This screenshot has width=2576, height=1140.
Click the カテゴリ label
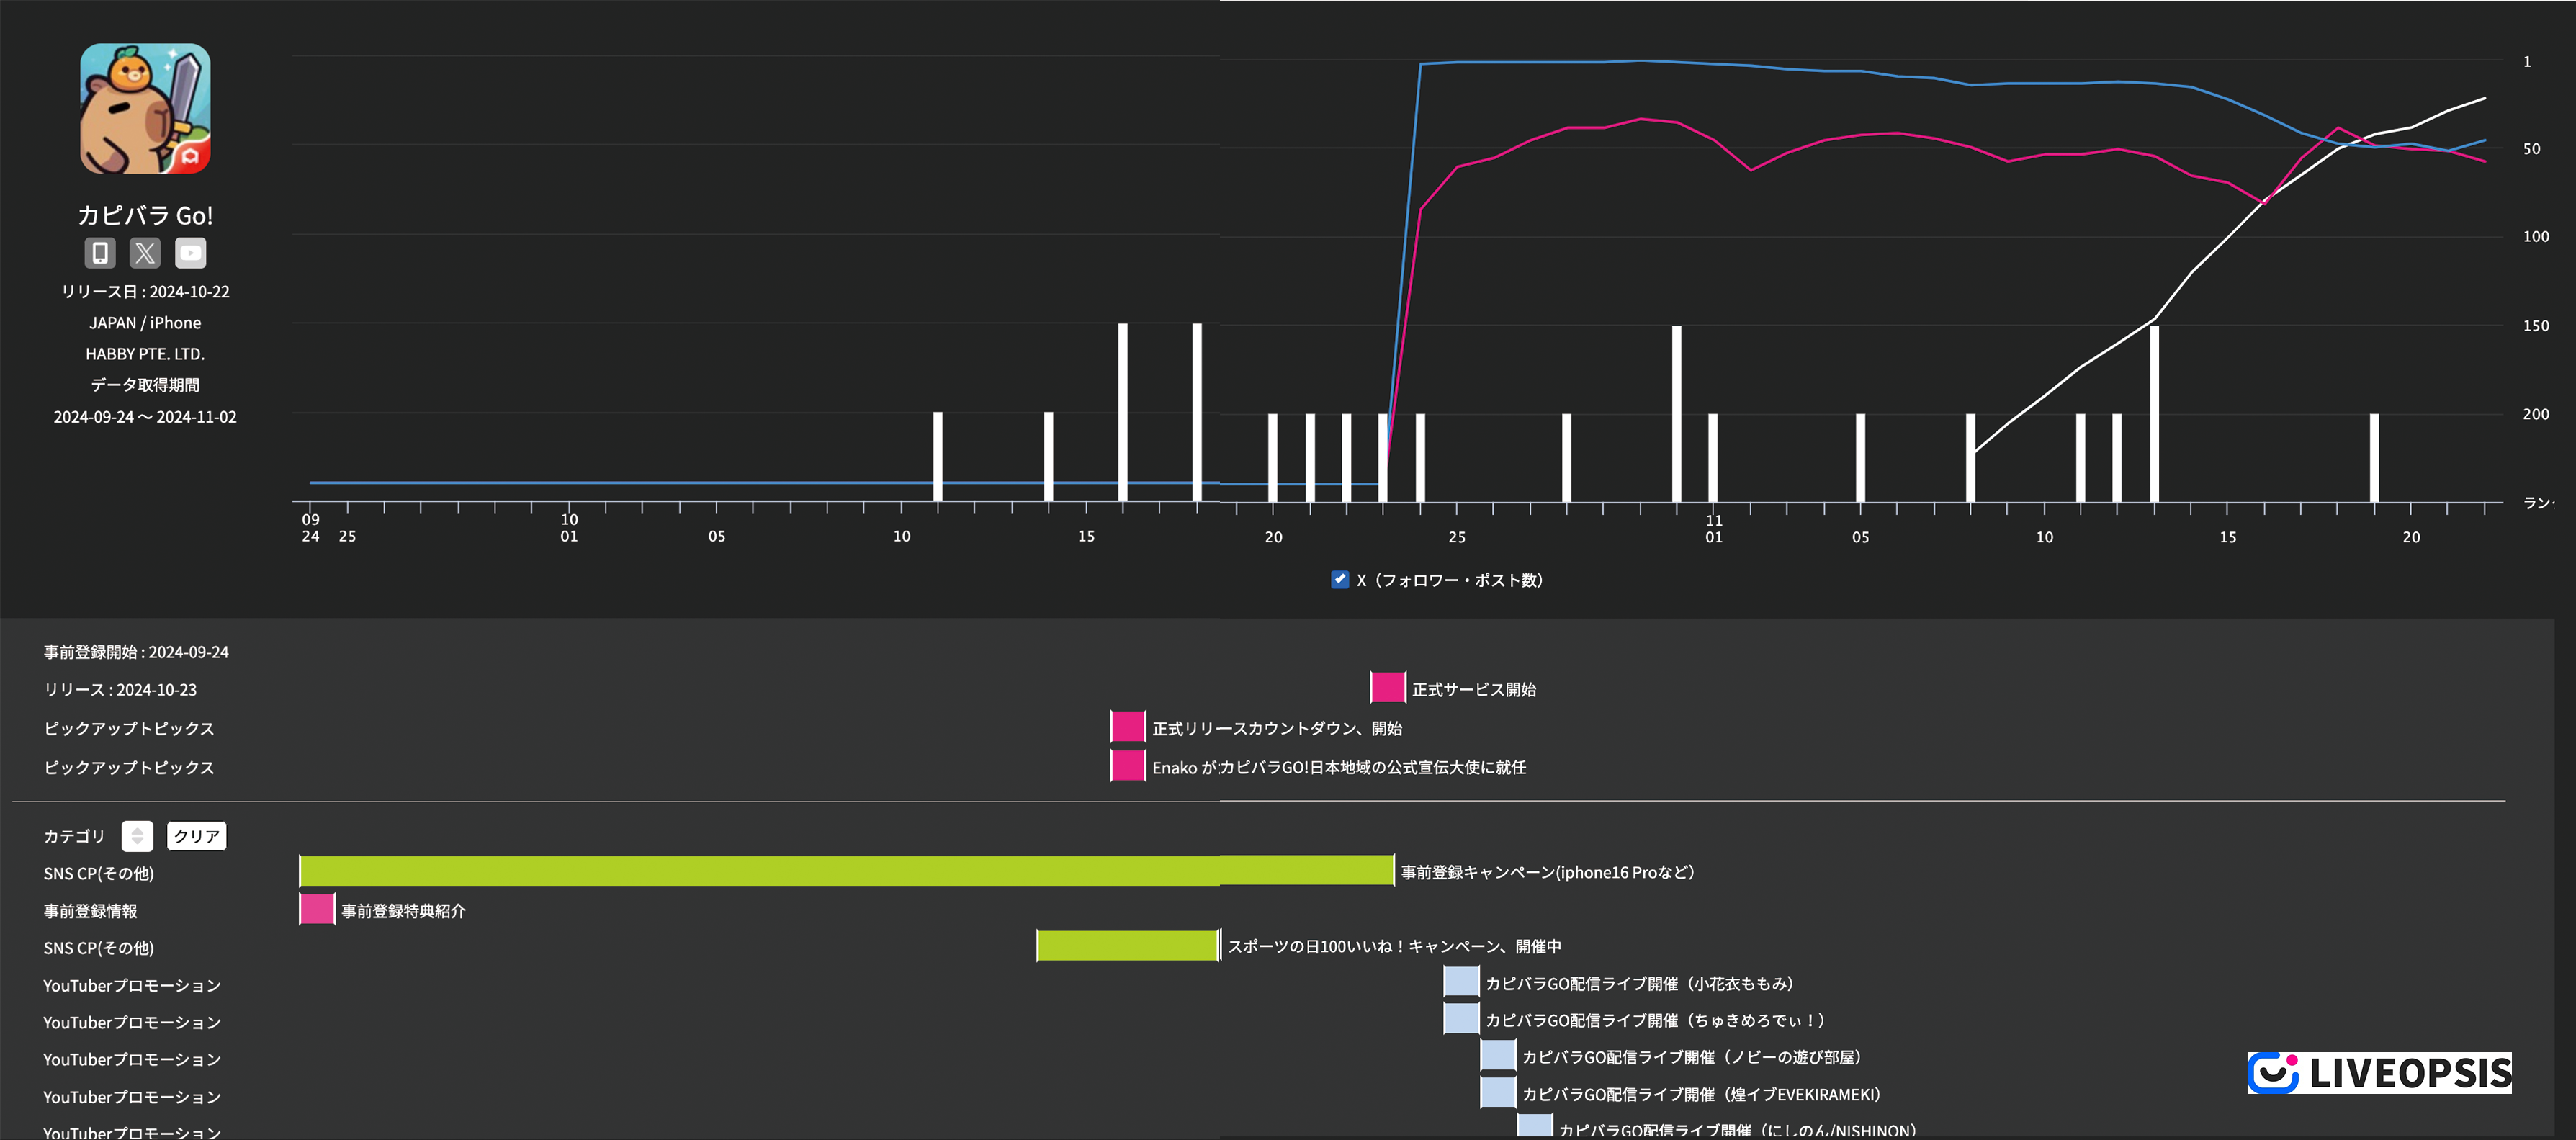74,836
